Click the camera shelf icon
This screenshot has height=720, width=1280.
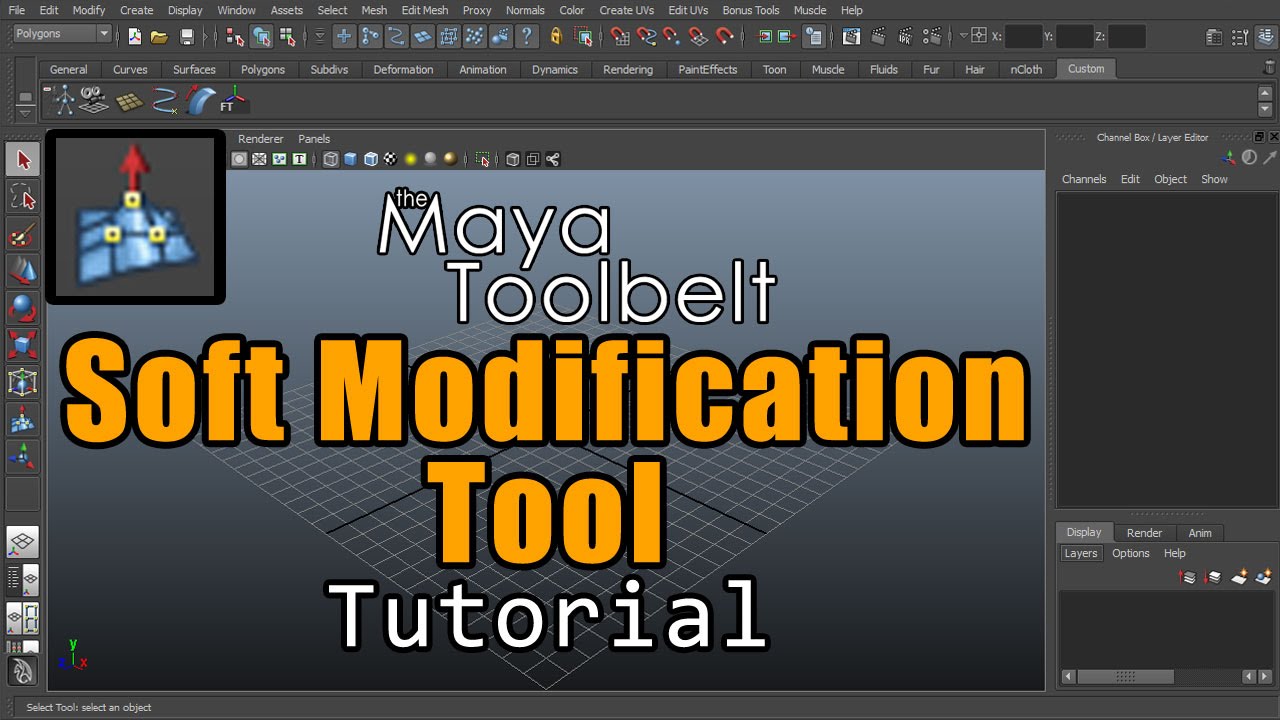[95, 100]
